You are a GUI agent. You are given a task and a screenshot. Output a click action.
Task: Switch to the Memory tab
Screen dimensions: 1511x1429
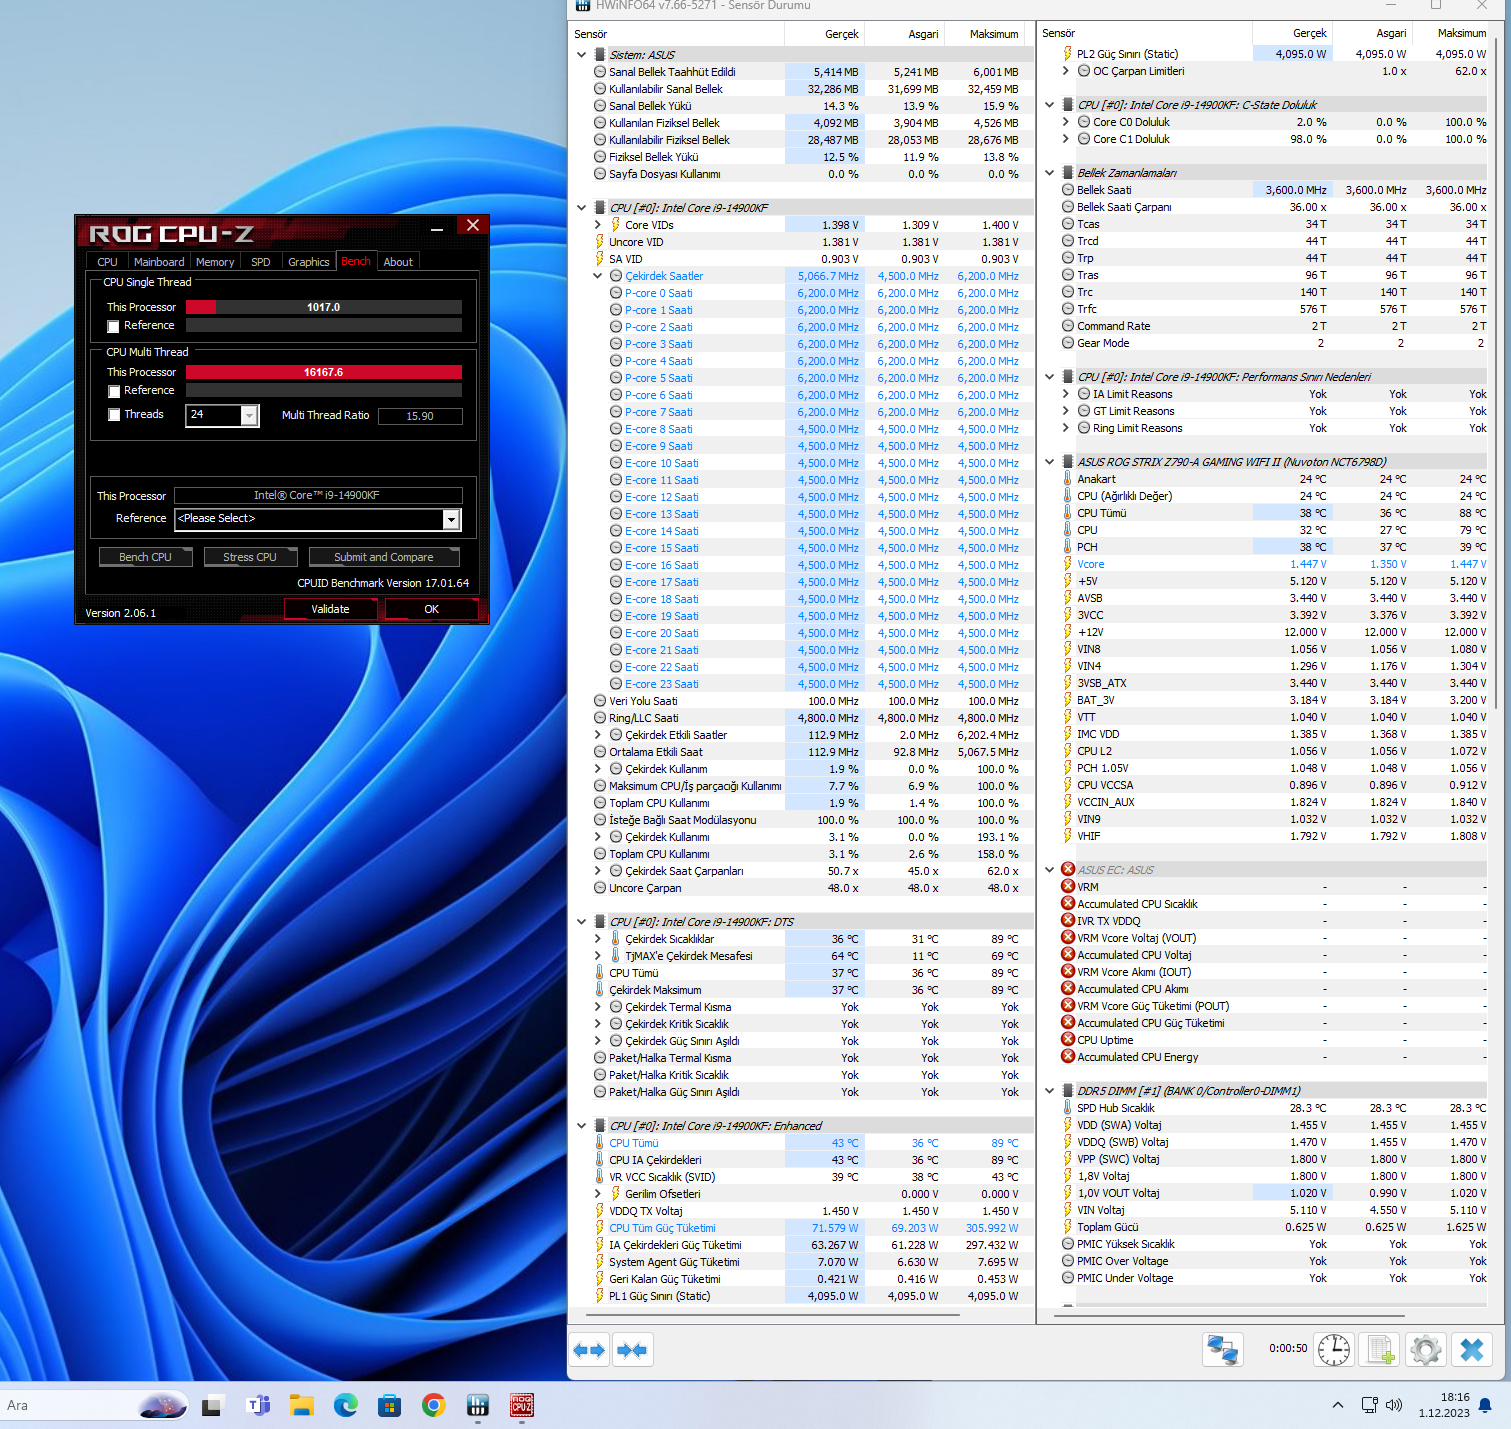tap(215, 262)
